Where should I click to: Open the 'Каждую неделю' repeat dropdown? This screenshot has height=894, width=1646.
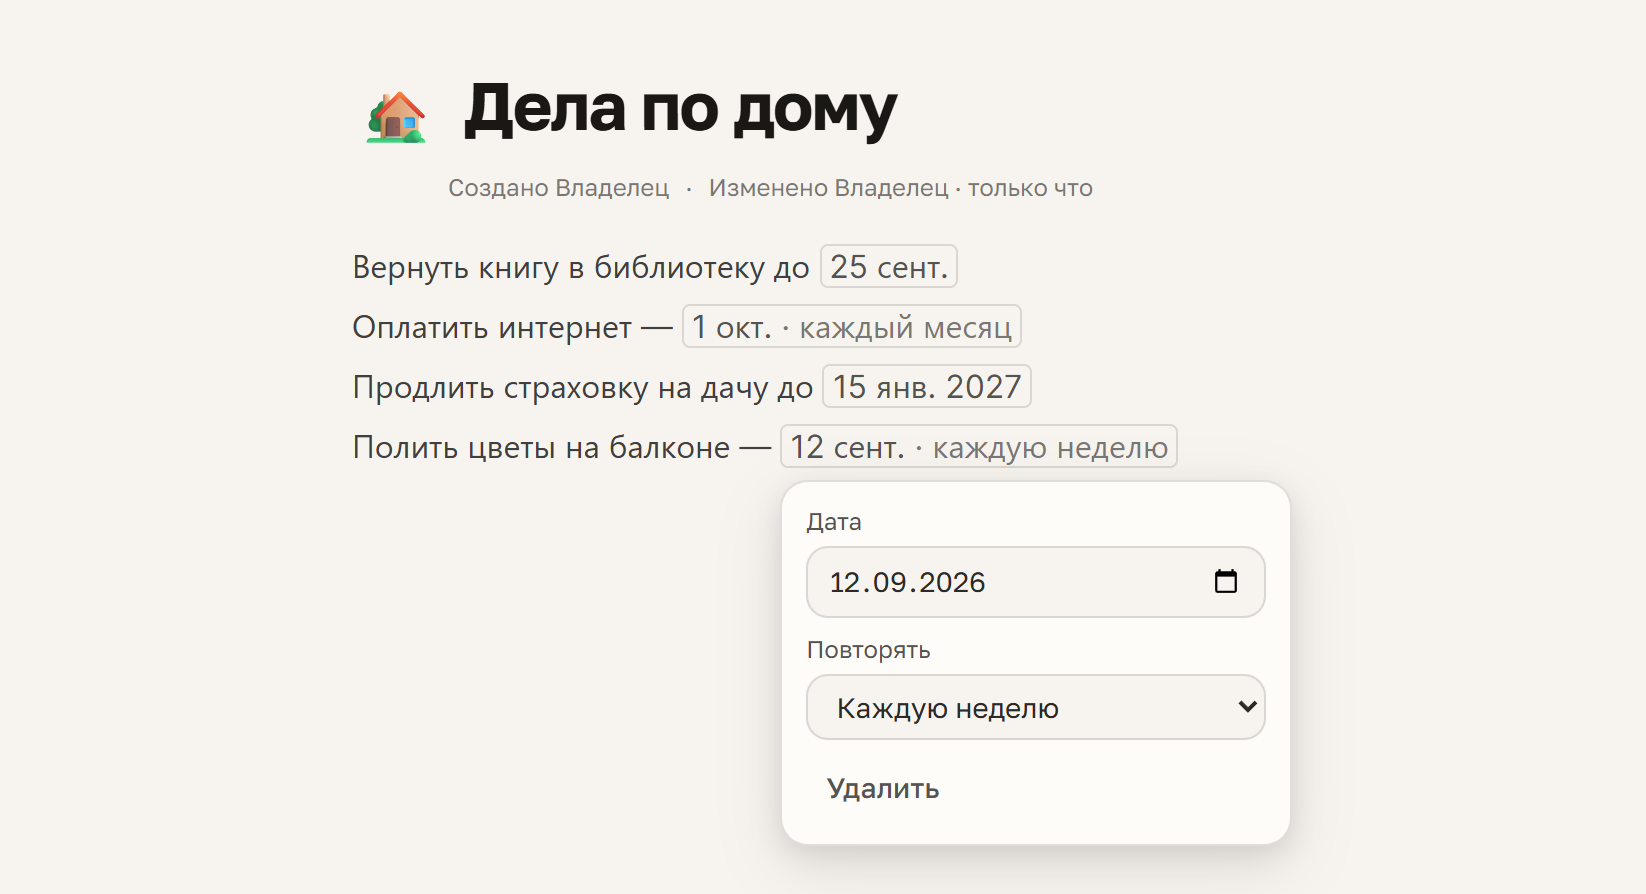(x=1036, y=707)
